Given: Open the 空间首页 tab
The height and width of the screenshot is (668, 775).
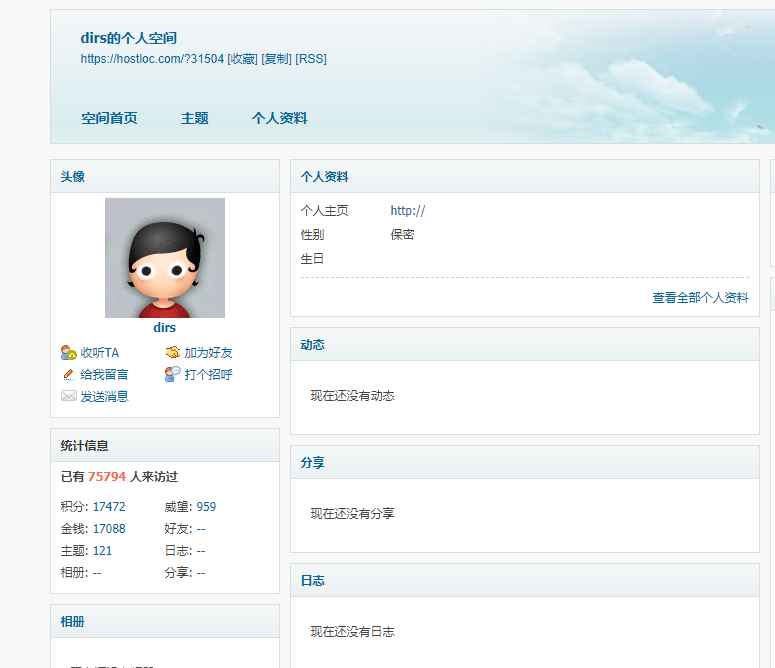Looking at the screenshot, I should (x=109, y=118).
